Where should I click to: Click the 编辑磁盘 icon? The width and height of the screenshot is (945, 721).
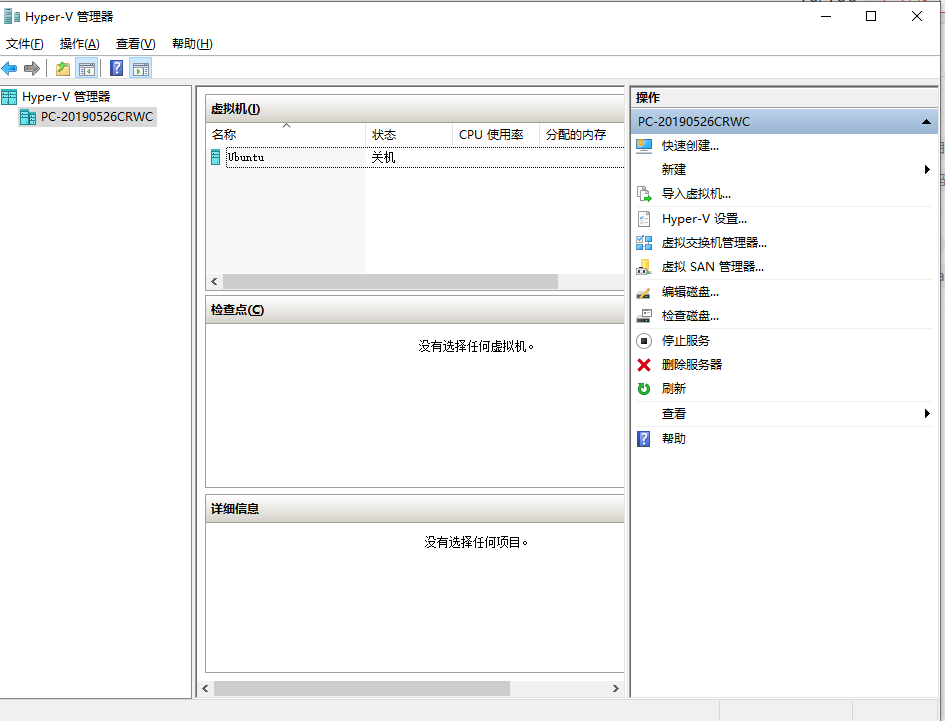tap(644, 292)
